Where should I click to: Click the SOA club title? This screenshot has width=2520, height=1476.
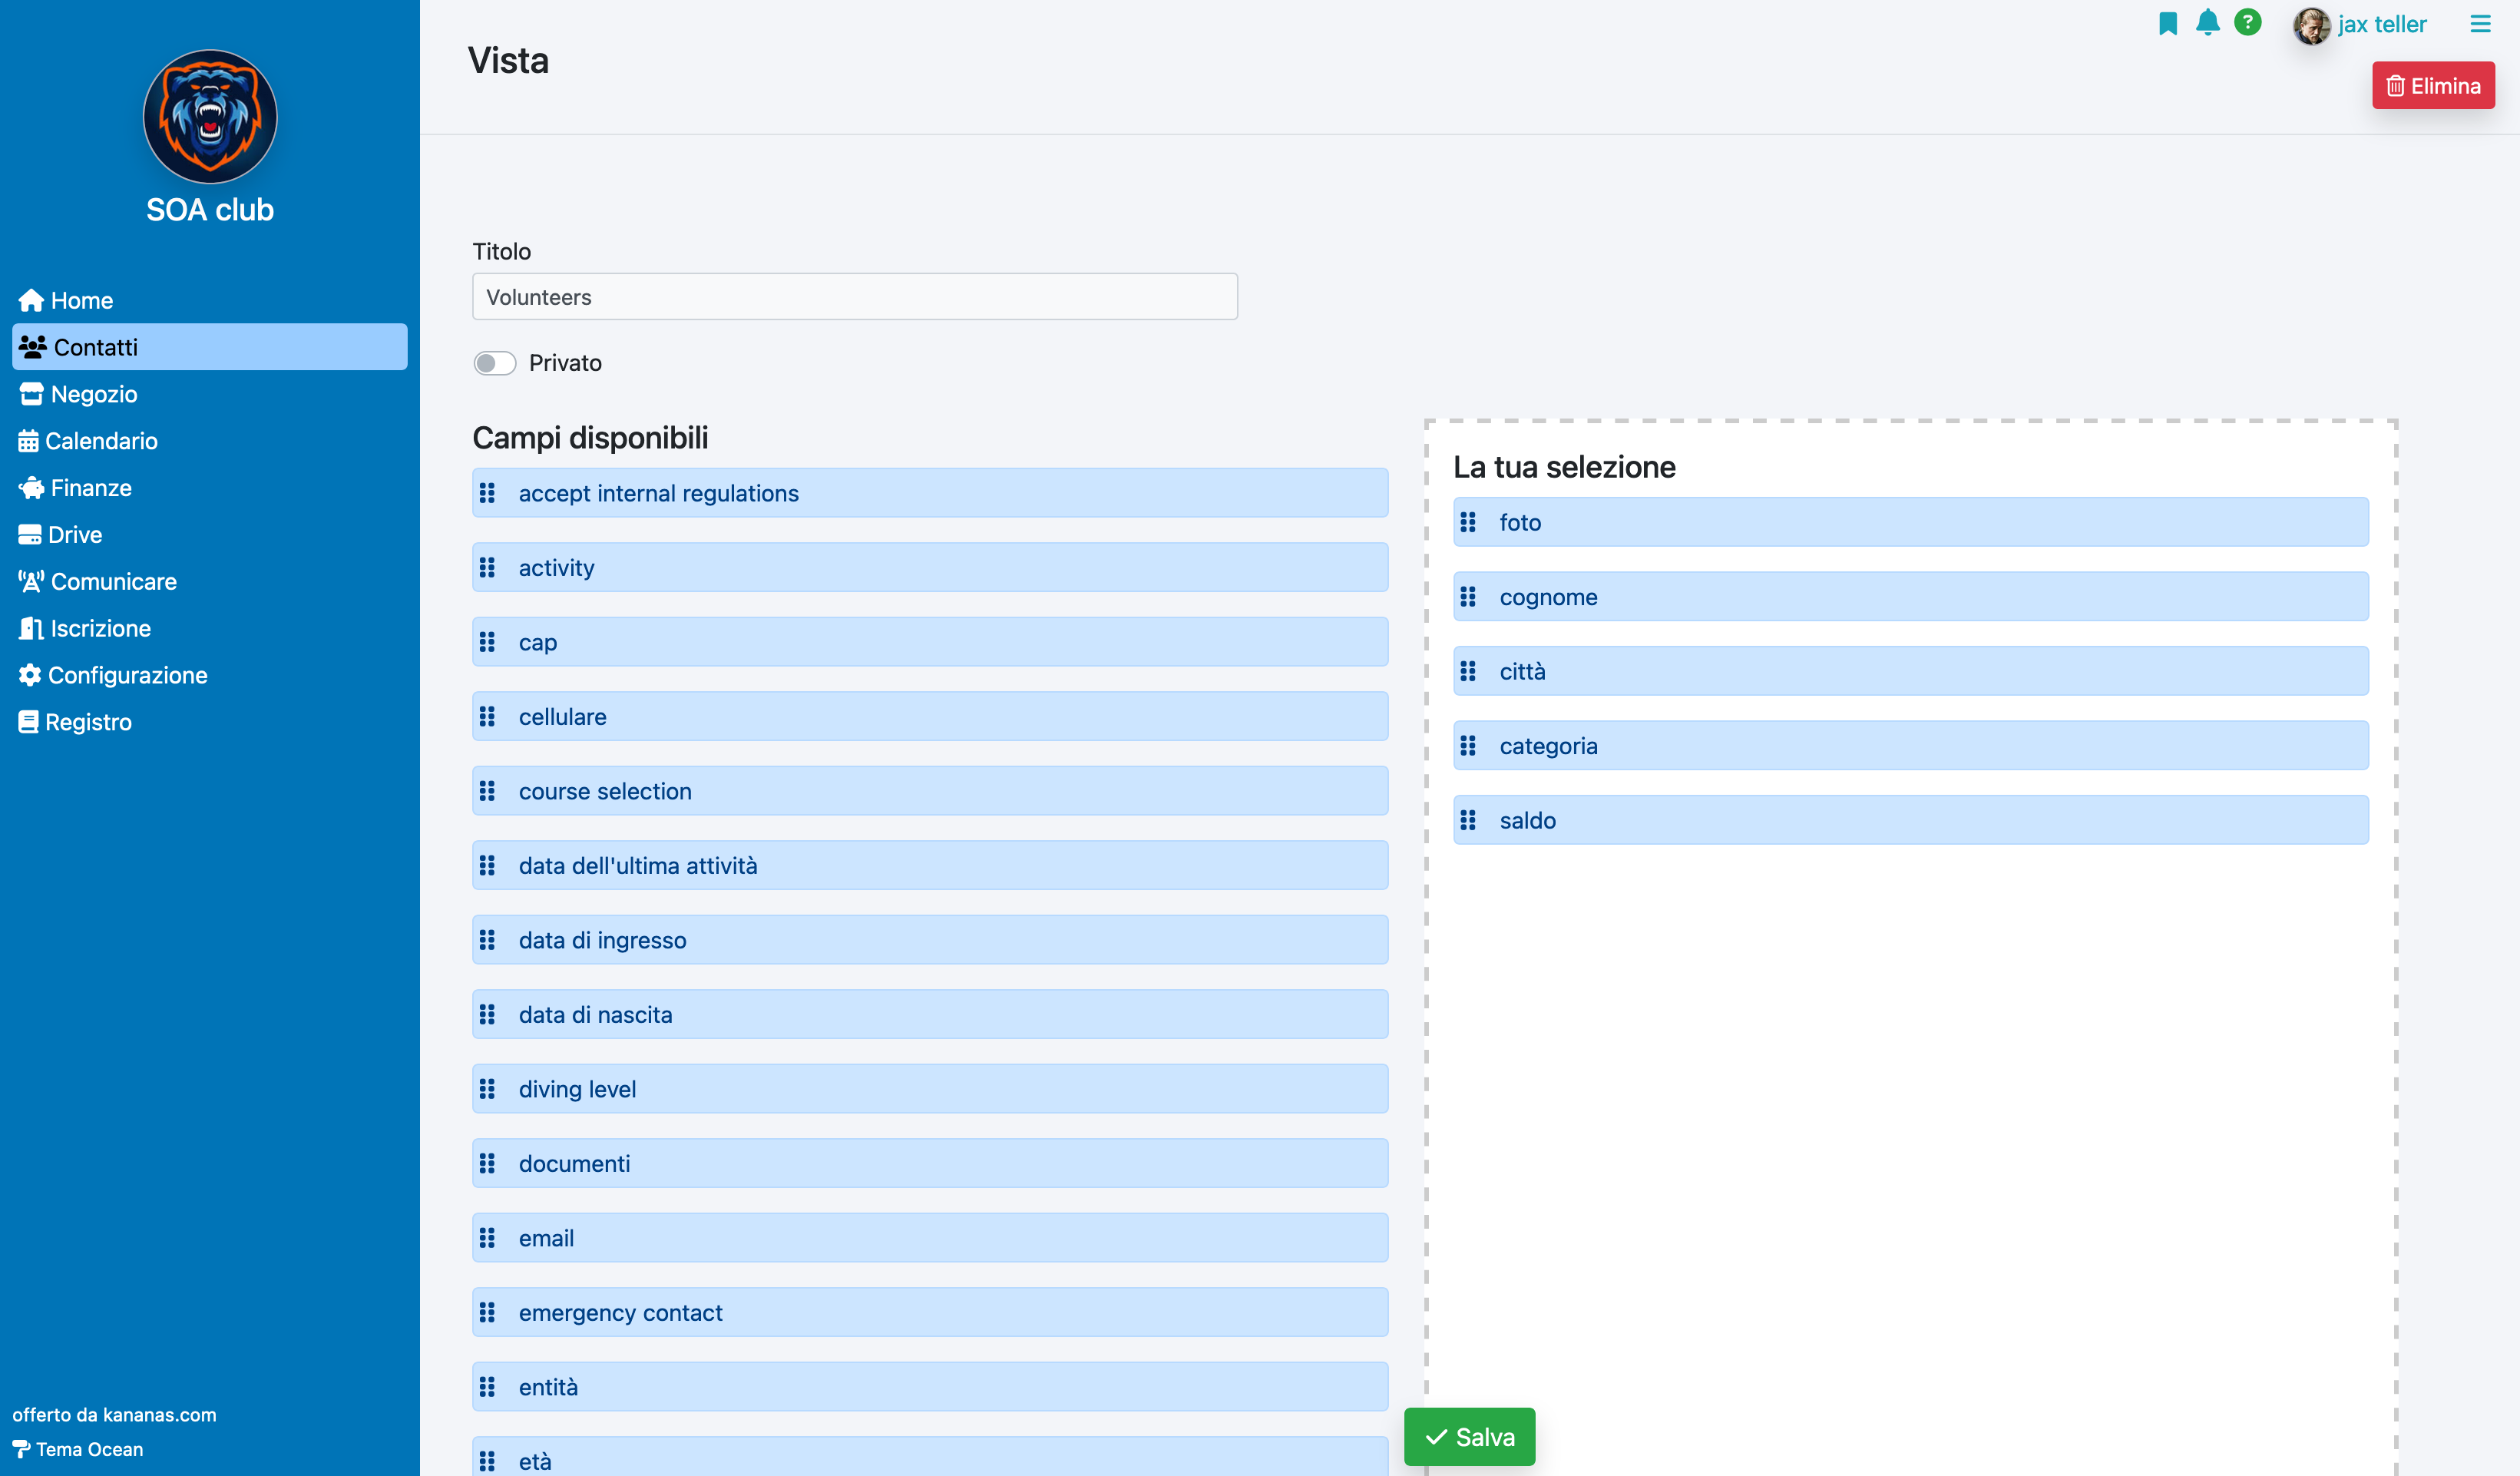coord(210,210)
